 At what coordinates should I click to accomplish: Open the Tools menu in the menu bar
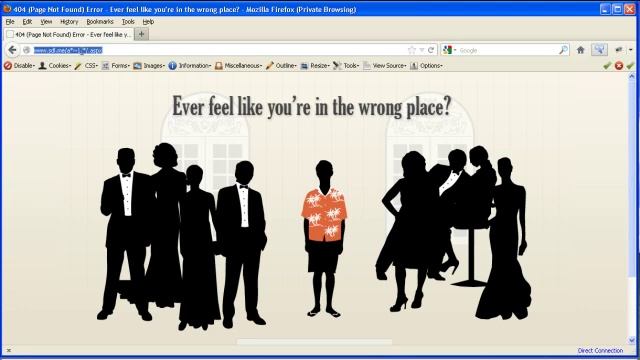coord(128,22)
